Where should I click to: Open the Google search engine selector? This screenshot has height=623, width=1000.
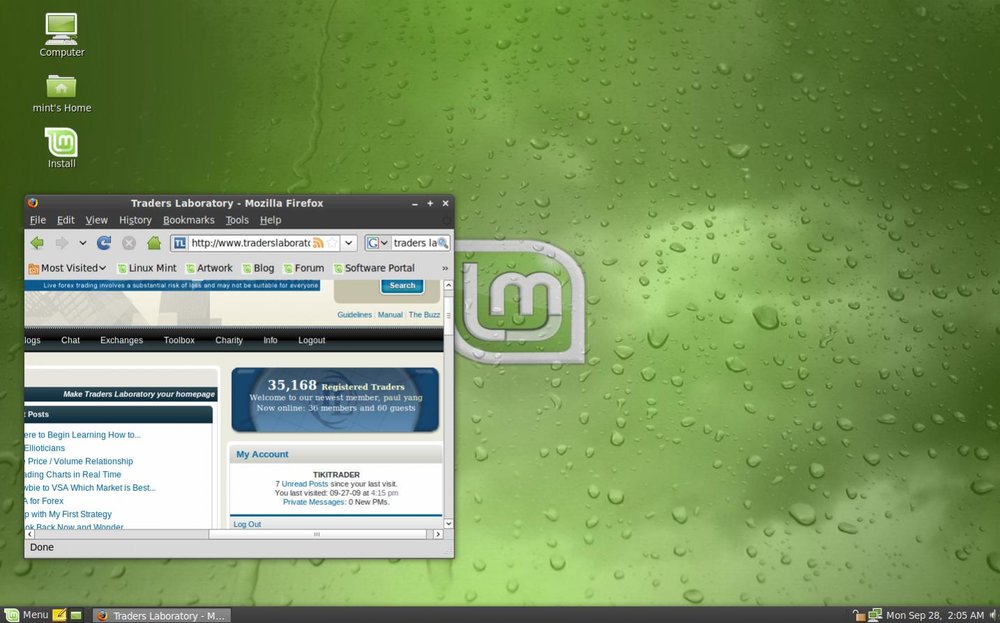377,243
